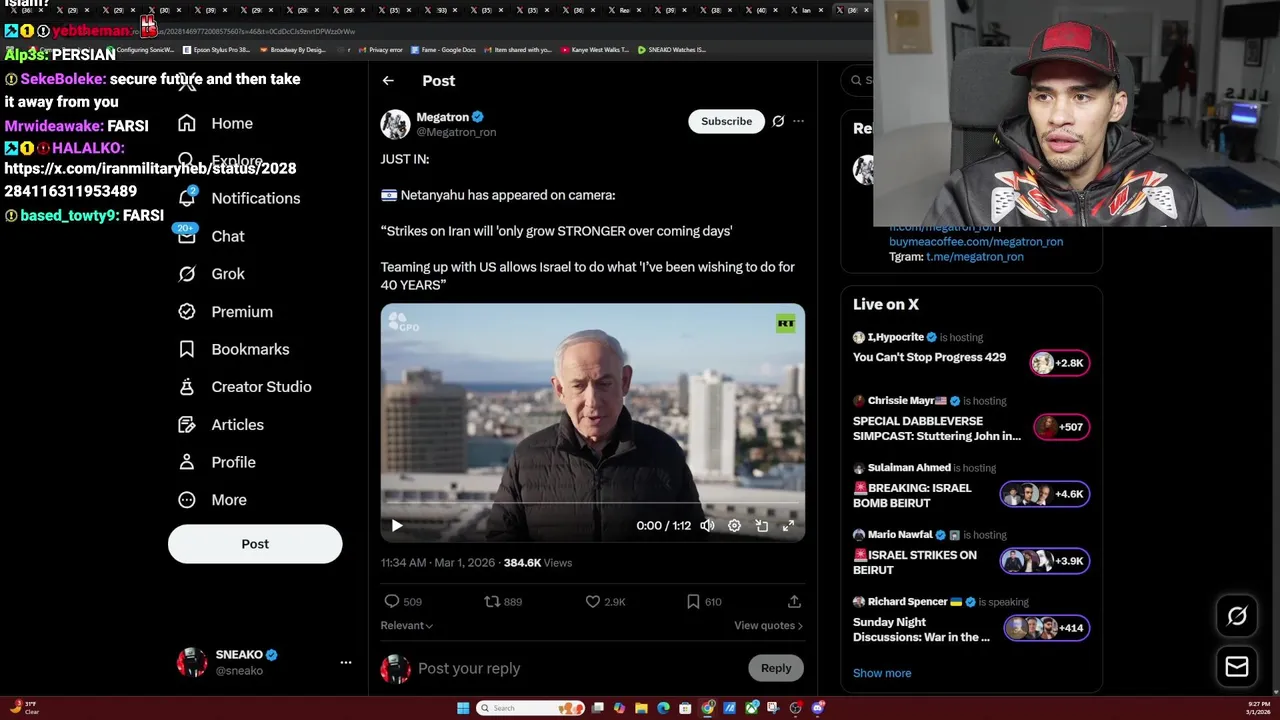The image size is (1280, 720).
Task: Click the big white Post button
Action: point(255,544)
